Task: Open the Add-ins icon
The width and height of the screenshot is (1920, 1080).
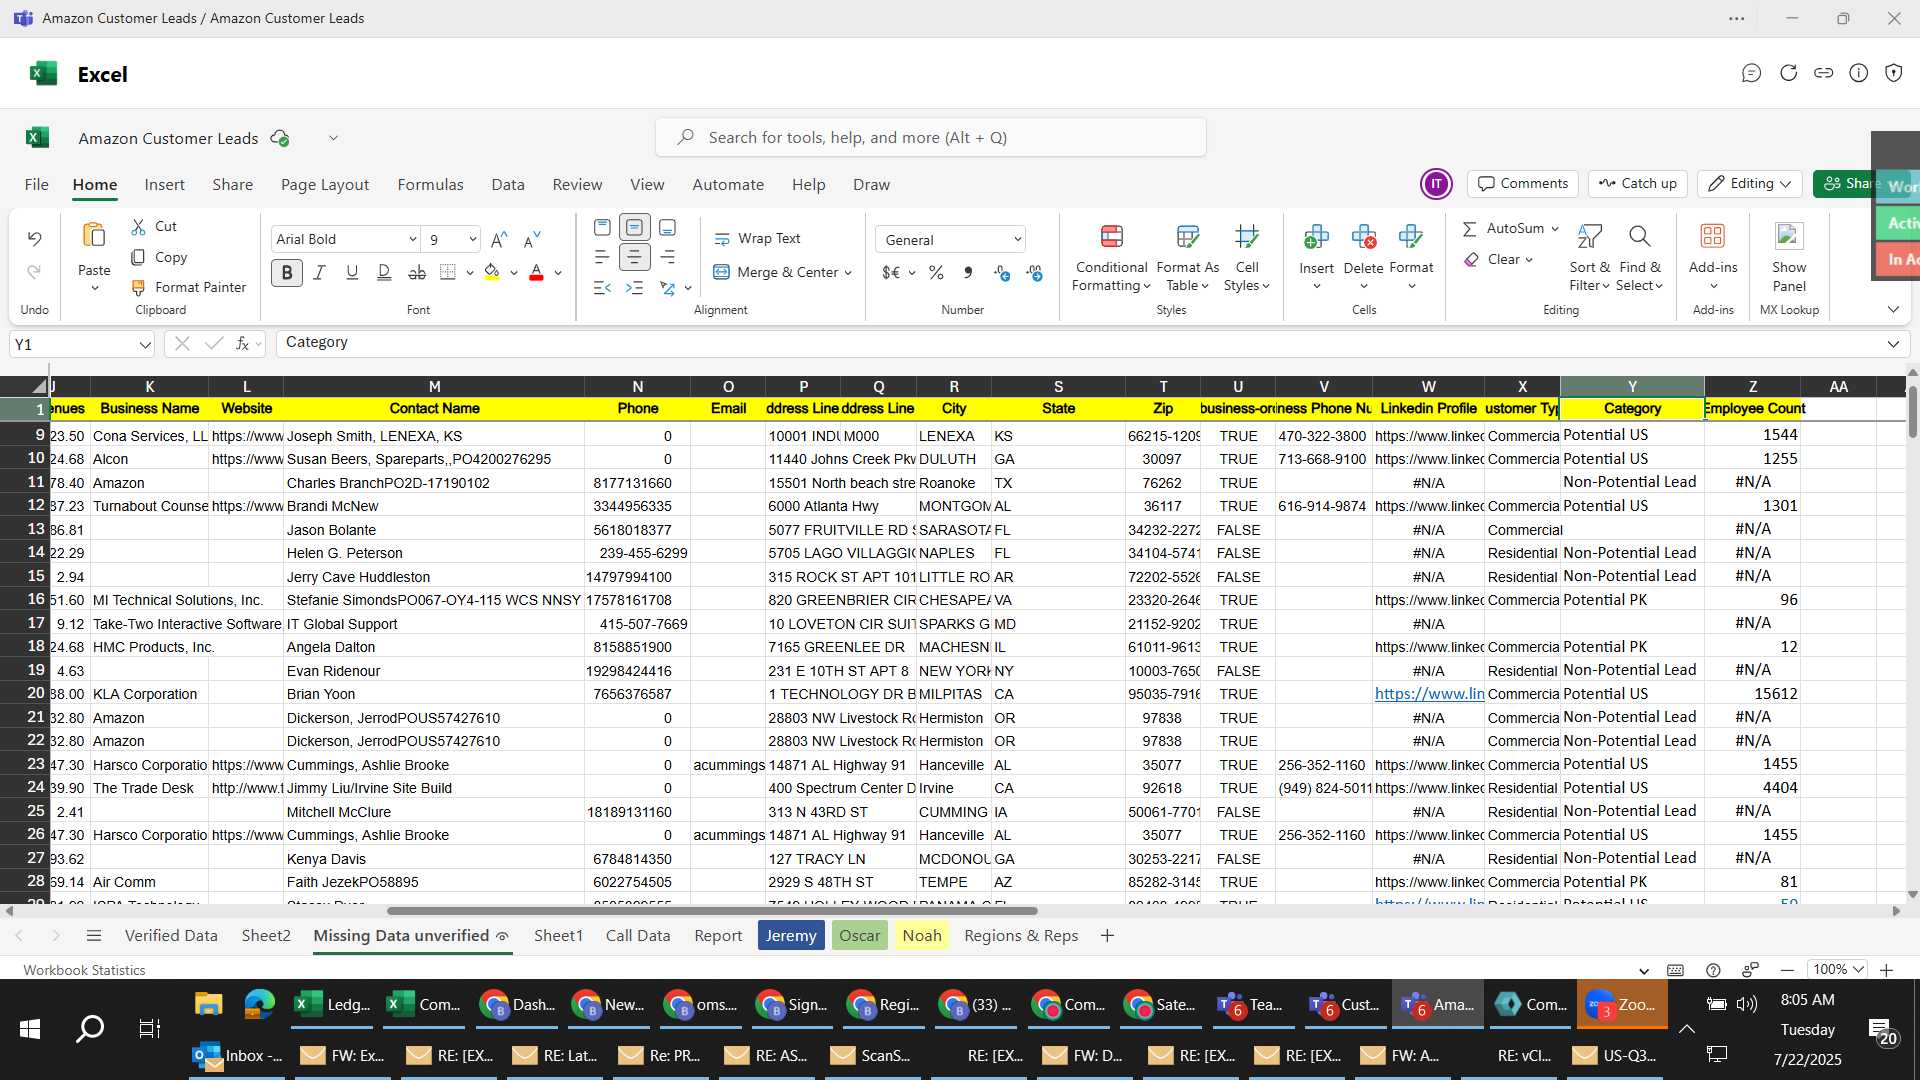Action: tap(1712, 236)
